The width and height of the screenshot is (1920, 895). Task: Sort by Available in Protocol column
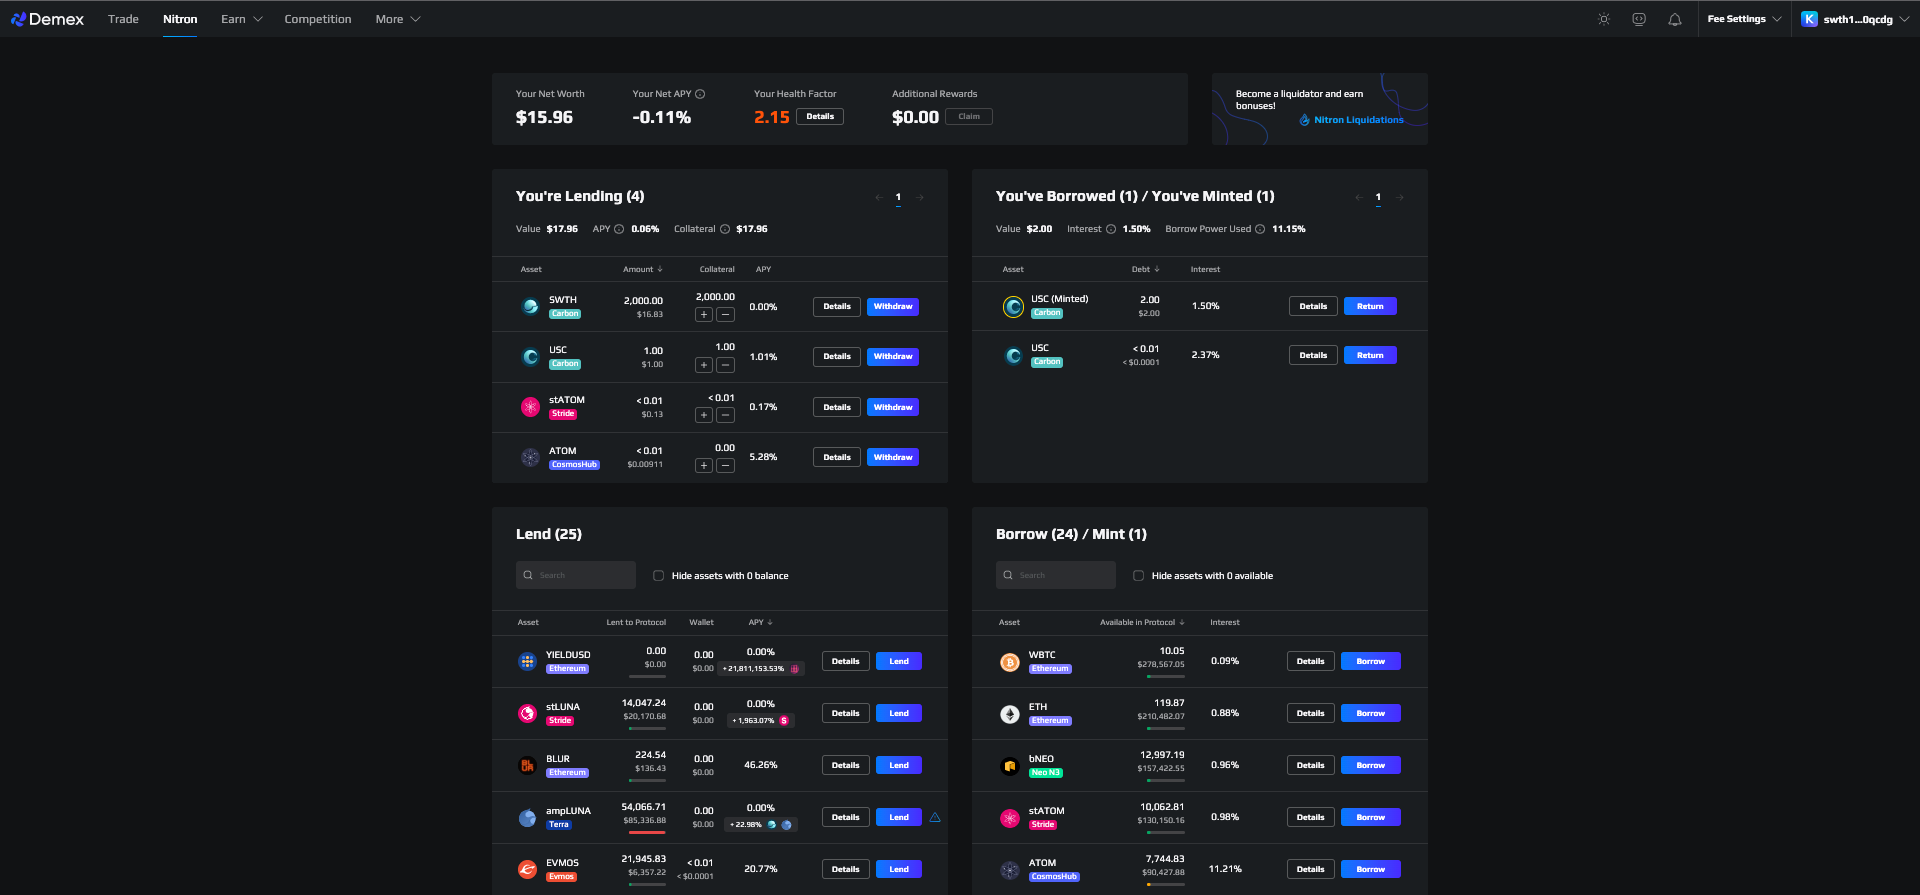point(1142,622)
